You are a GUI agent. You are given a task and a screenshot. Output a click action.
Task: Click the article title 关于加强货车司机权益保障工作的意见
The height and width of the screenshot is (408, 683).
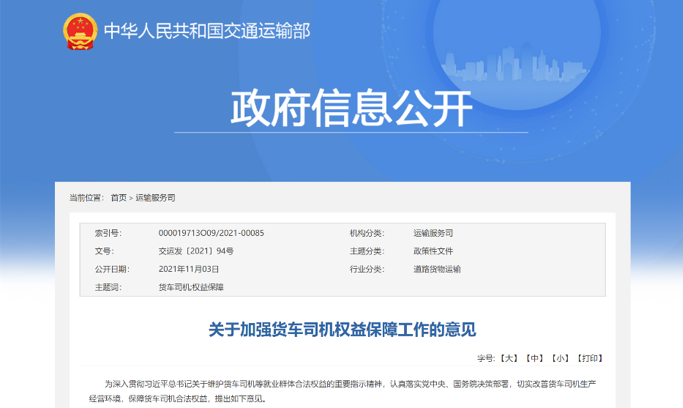342,330
